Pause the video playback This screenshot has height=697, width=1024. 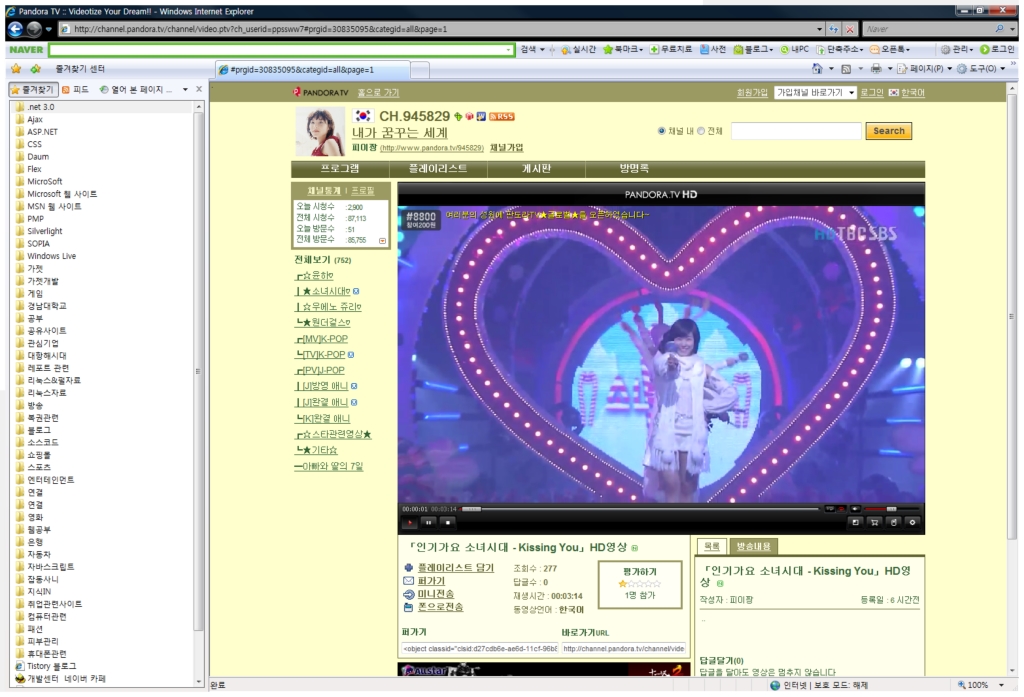click(x=428, y=523)
